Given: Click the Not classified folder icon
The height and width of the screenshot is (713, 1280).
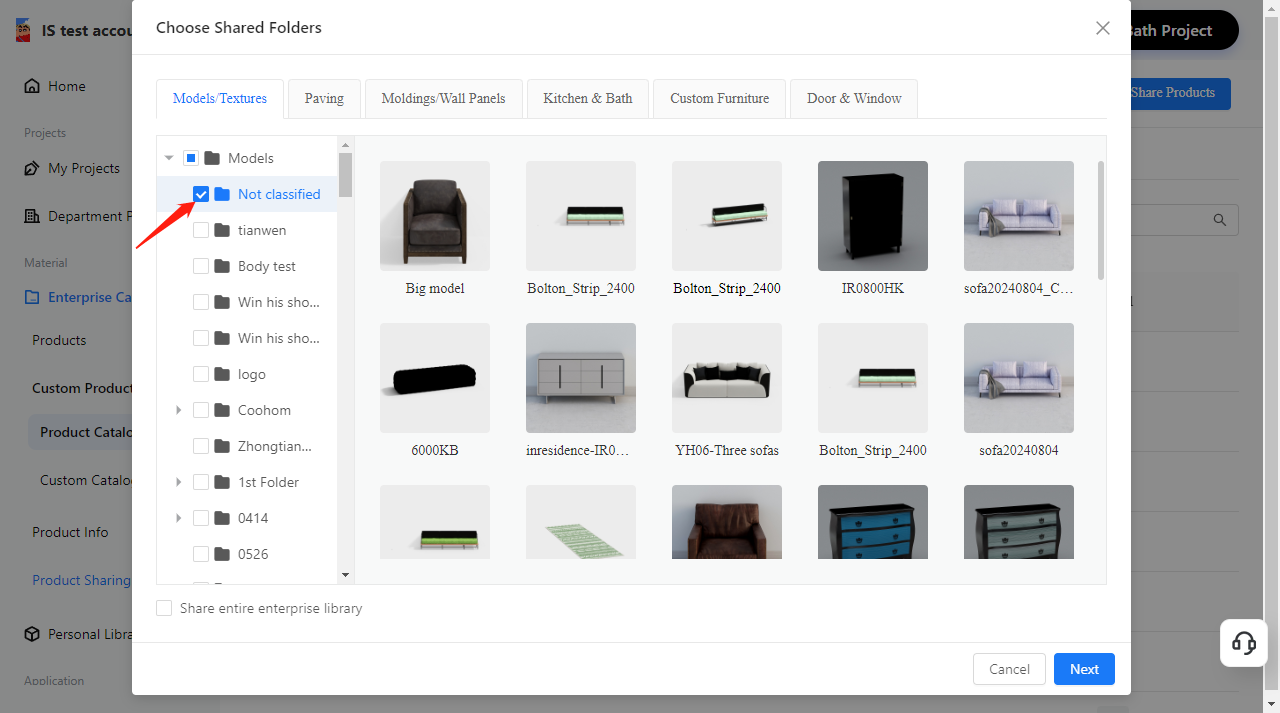Looking at the screenshot, I should 222,194.
